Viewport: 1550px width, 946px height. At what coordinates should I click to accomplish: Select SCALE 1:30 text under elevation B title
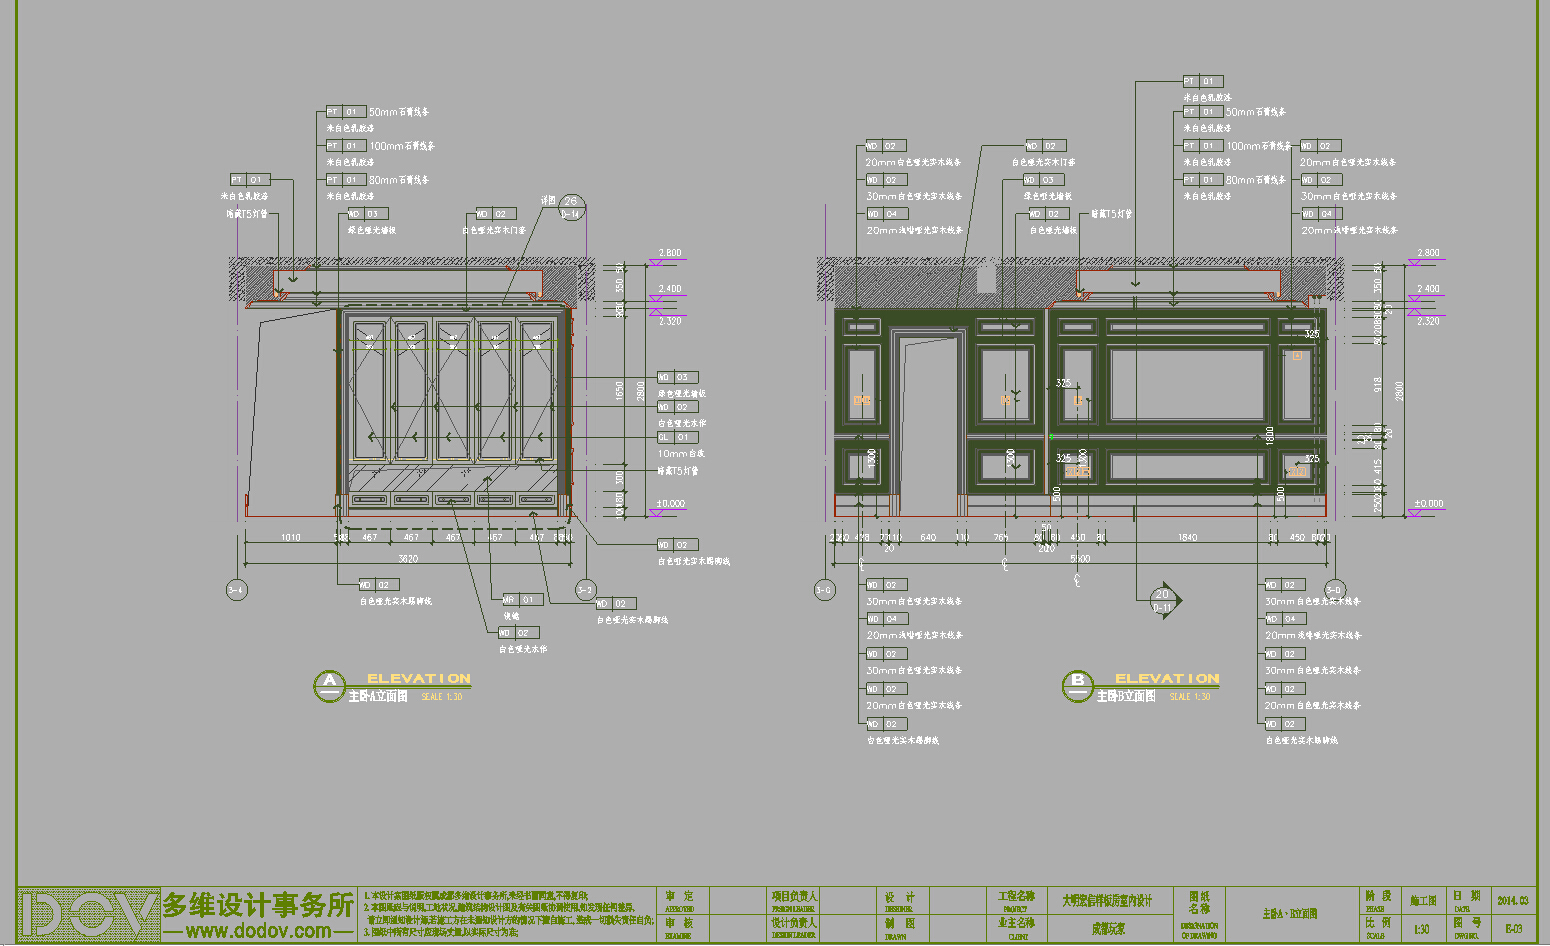coord(1190,697)
